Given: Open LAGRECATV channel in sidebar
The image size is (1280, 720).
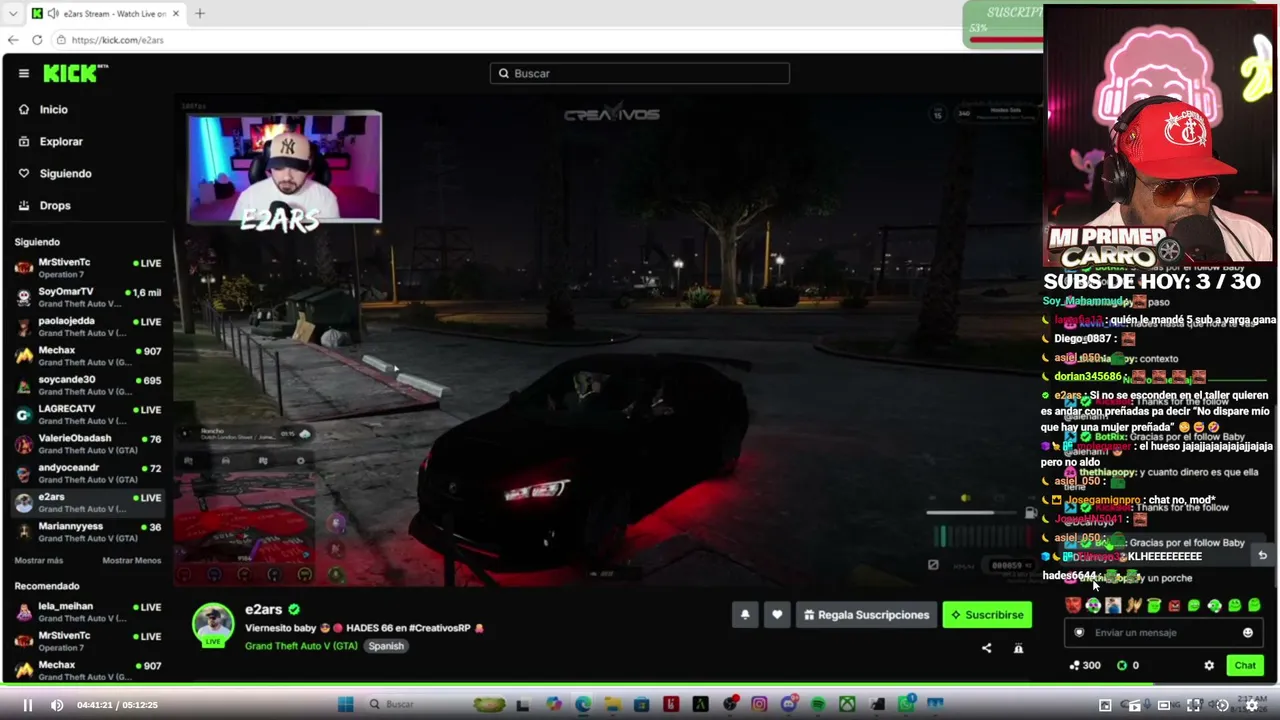Looking at the screenshot, I should click(88, 414).
